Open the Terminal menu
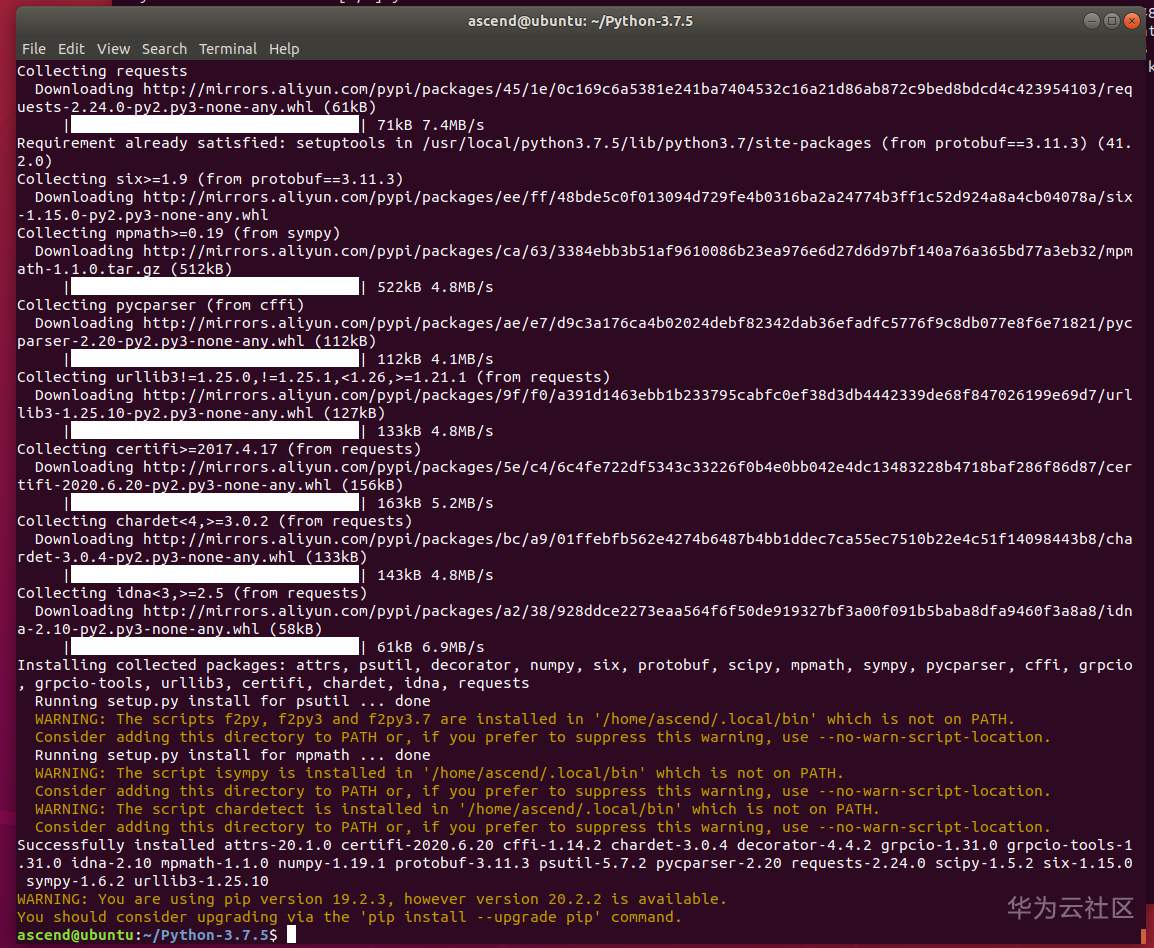The height and width of the screenshot is (948, 1154). pyautogui.click(x=228, y=49)
